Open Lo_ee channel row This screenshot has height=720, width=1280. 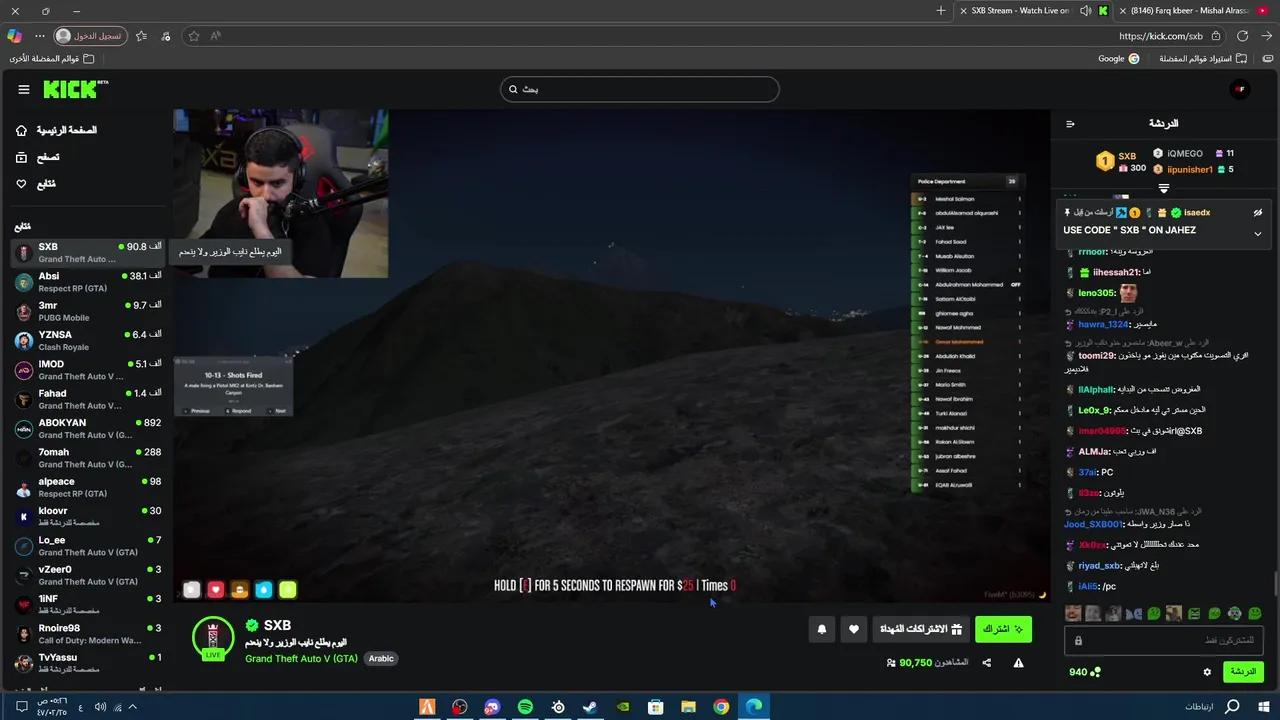(x=88, y=546)
